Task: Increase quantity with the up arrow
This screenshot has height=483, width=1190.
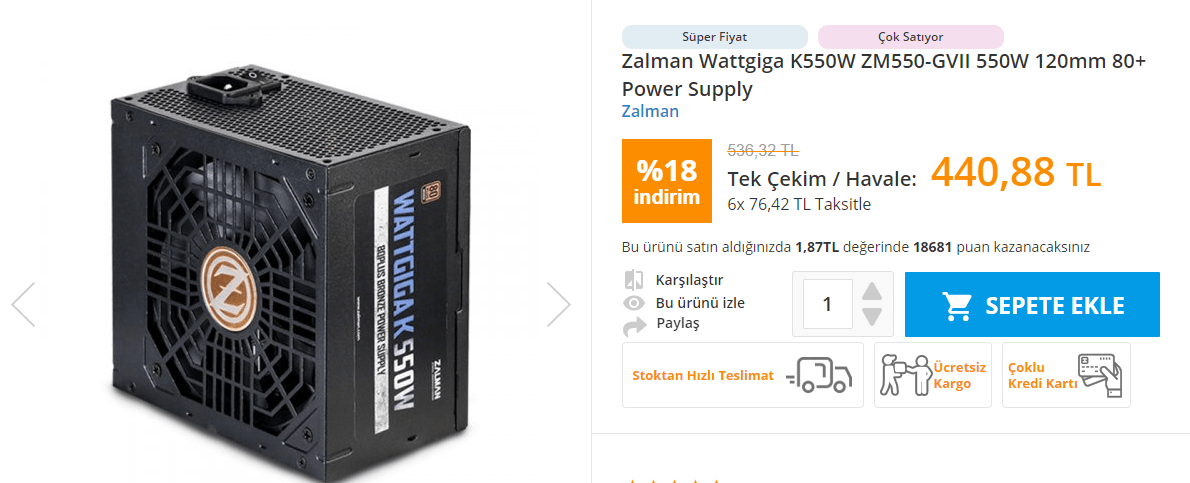Action: coord(872,292)
